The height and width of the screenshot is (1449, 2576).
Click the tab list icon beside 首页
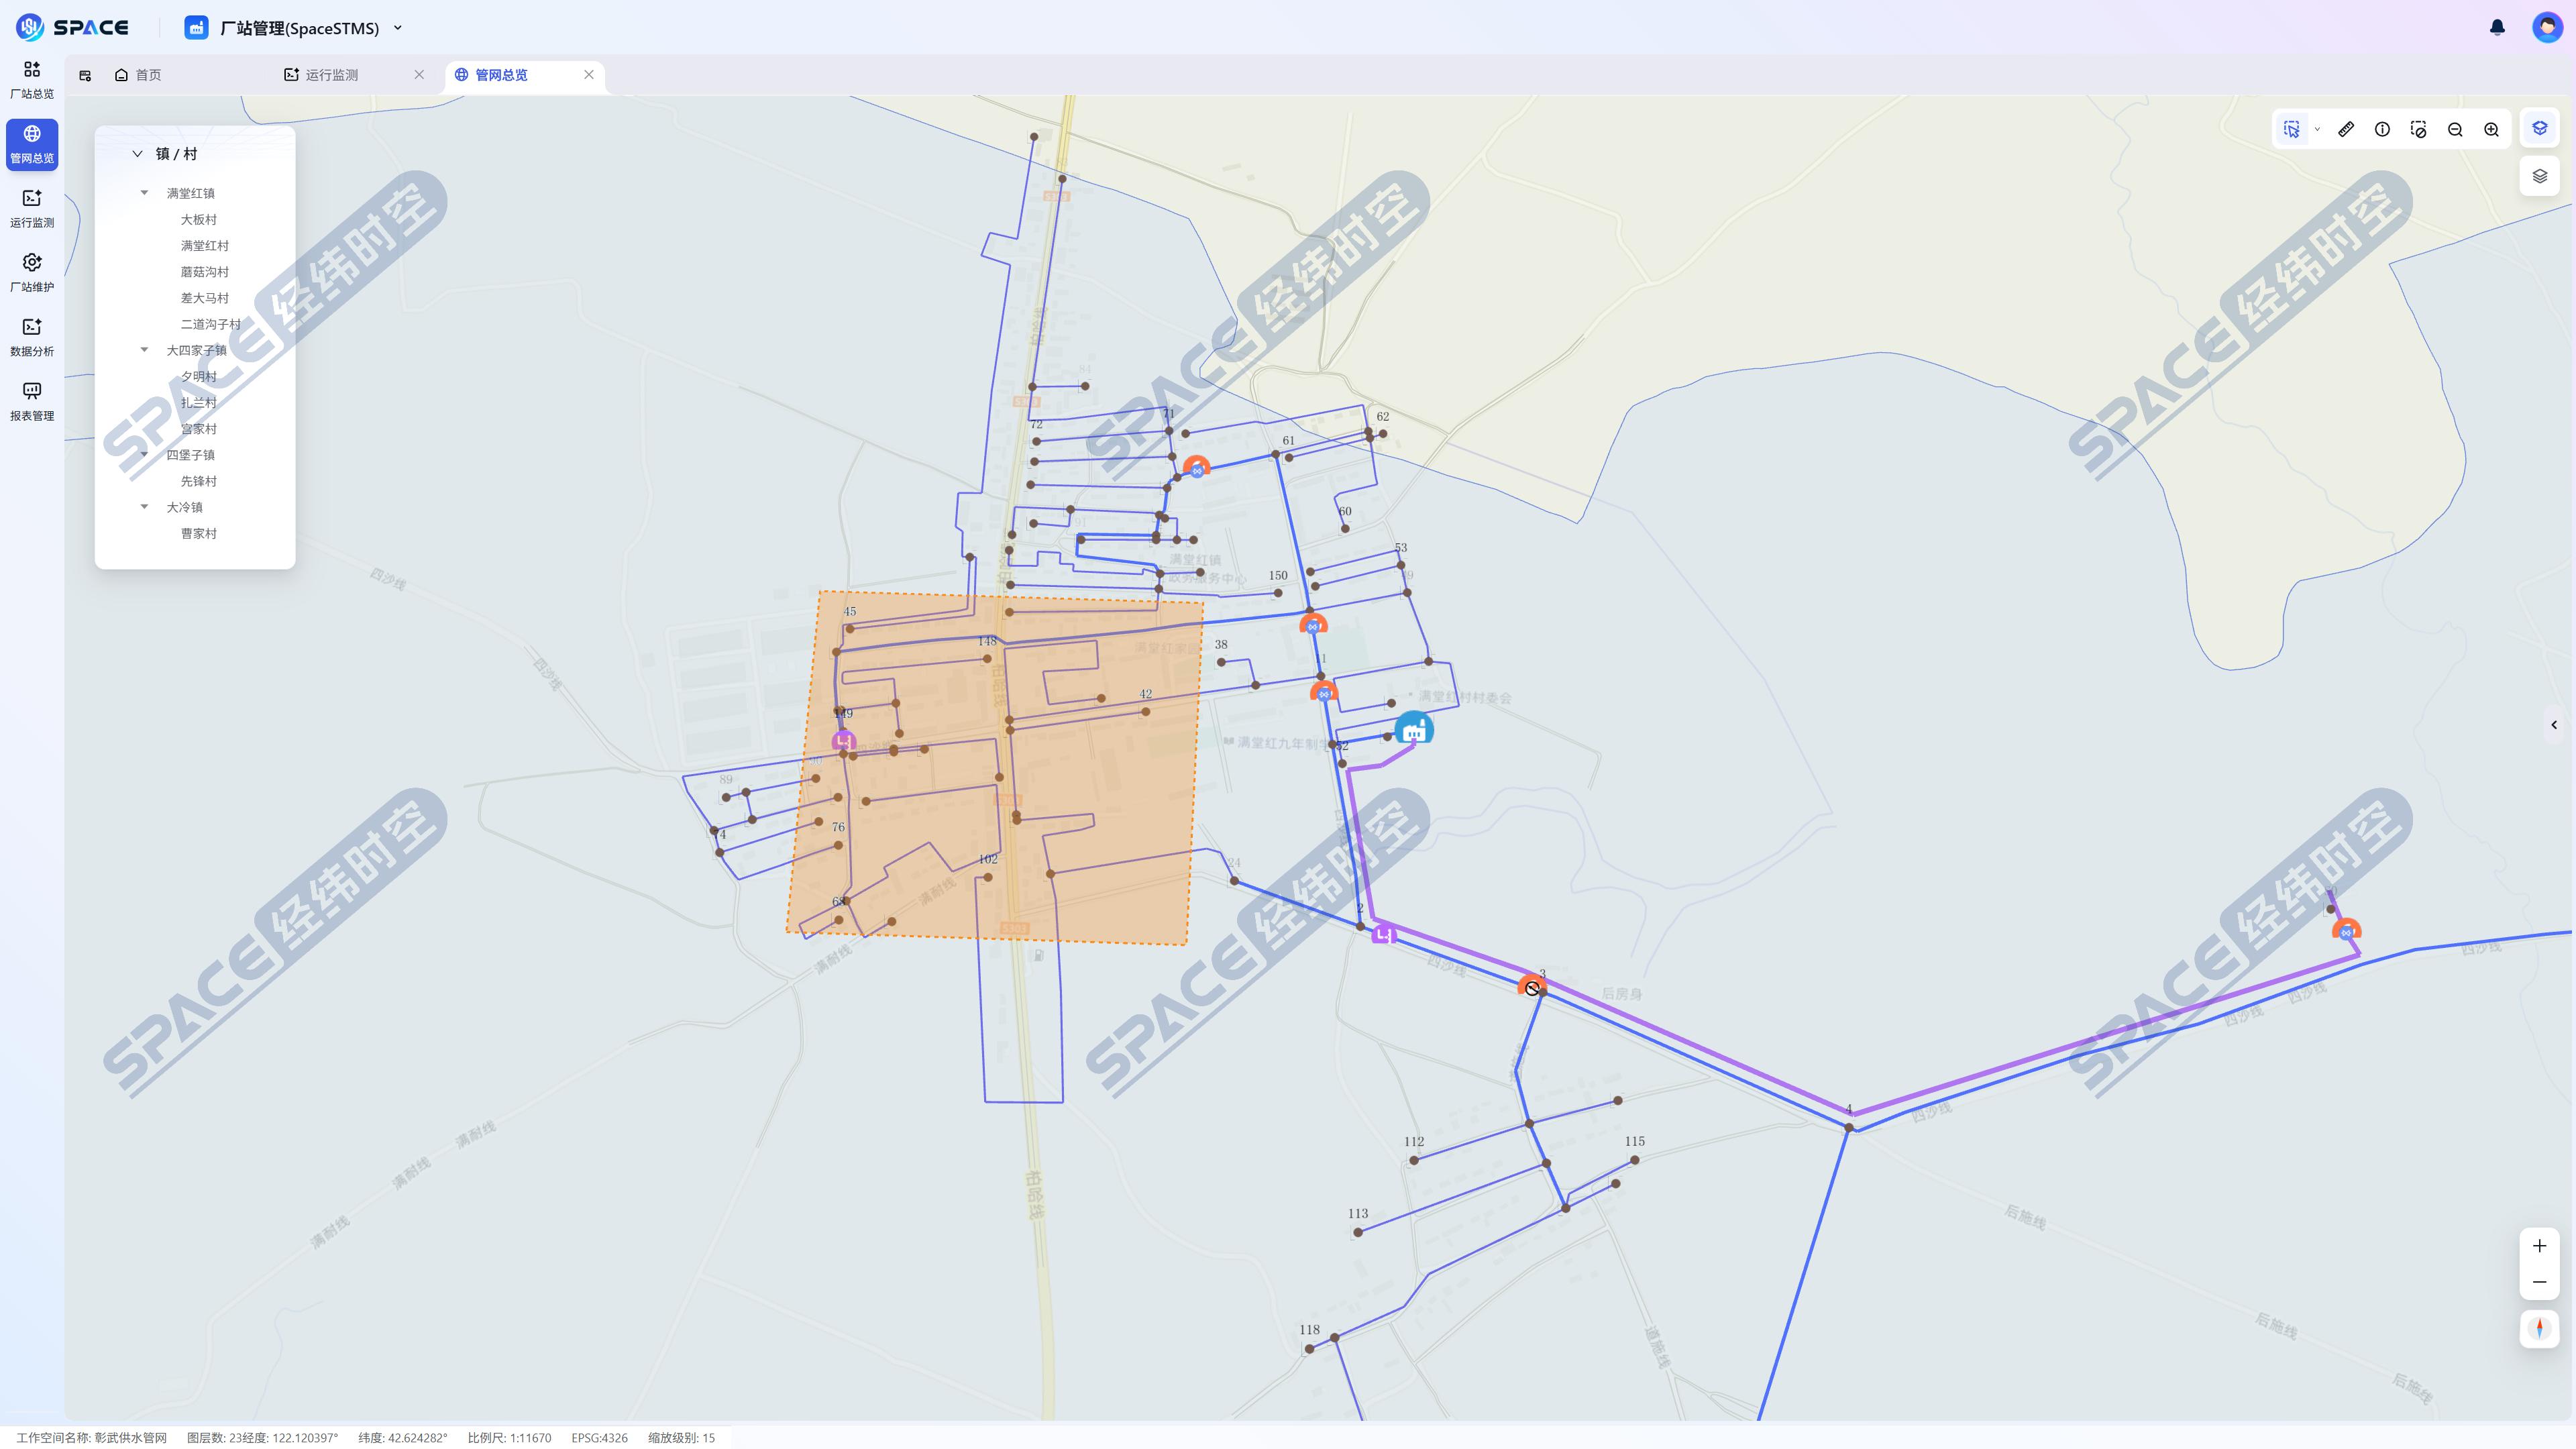point(85,75)
